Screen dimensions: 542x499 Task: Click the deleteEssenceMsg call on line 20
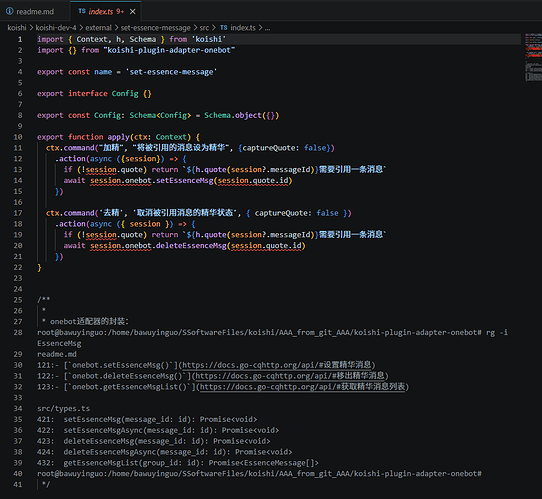click(191, 245)
